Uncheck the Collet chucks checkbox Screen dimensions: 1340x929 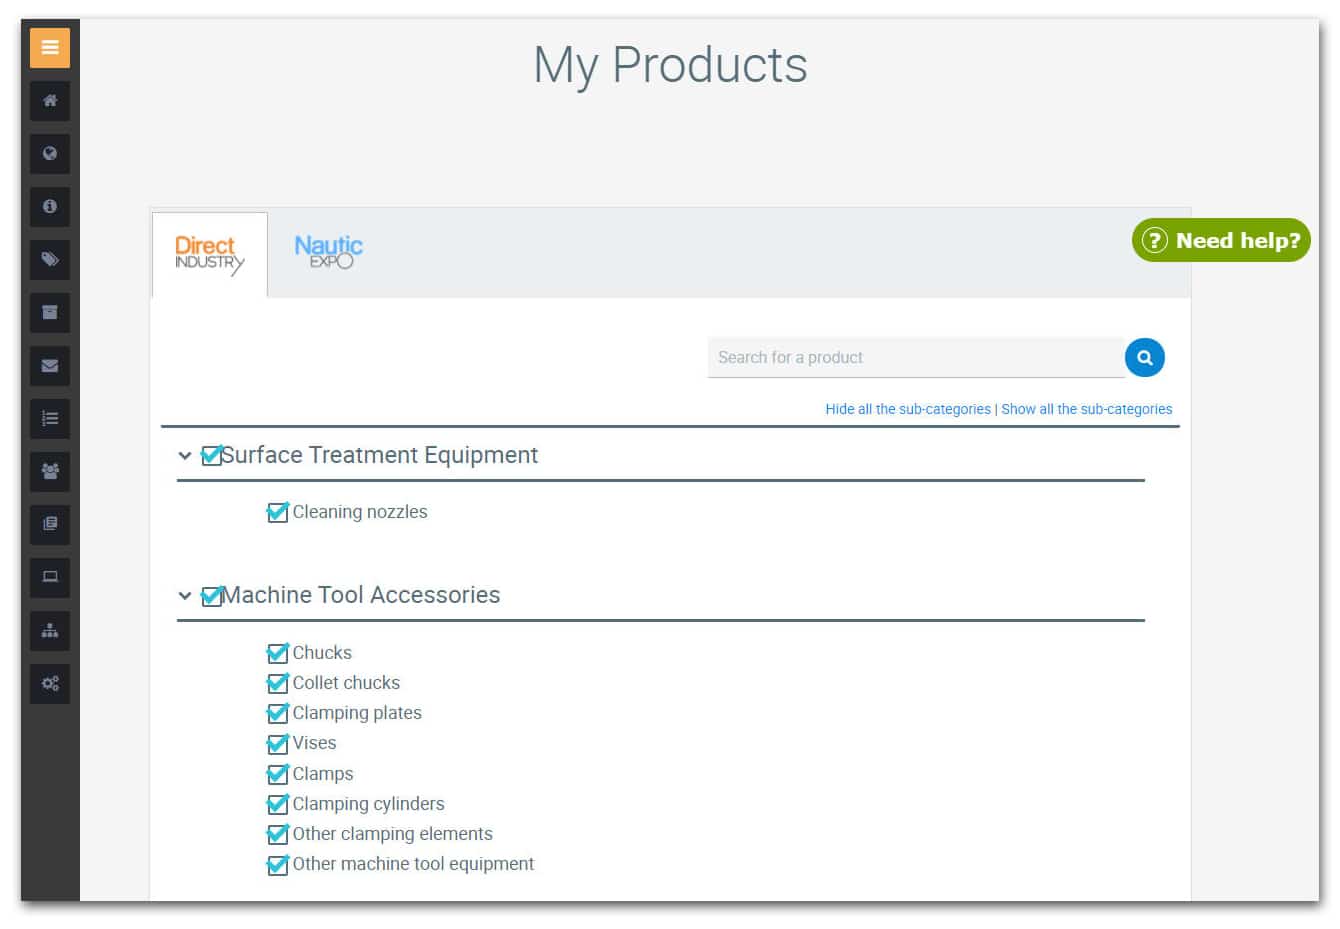coord(278,683)
